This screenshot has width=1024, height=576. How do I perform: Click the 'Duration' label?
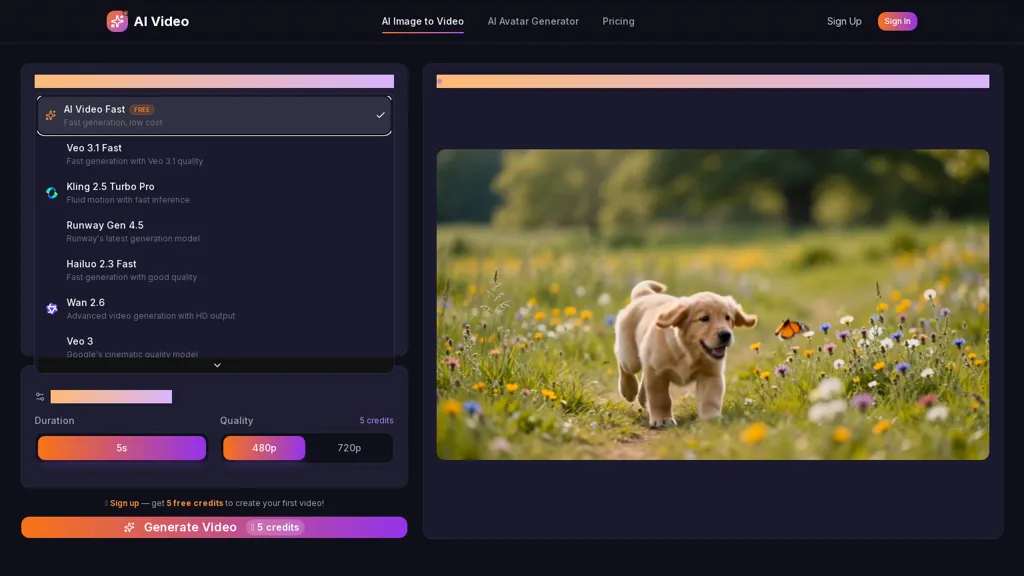click(x=54, y=421)
